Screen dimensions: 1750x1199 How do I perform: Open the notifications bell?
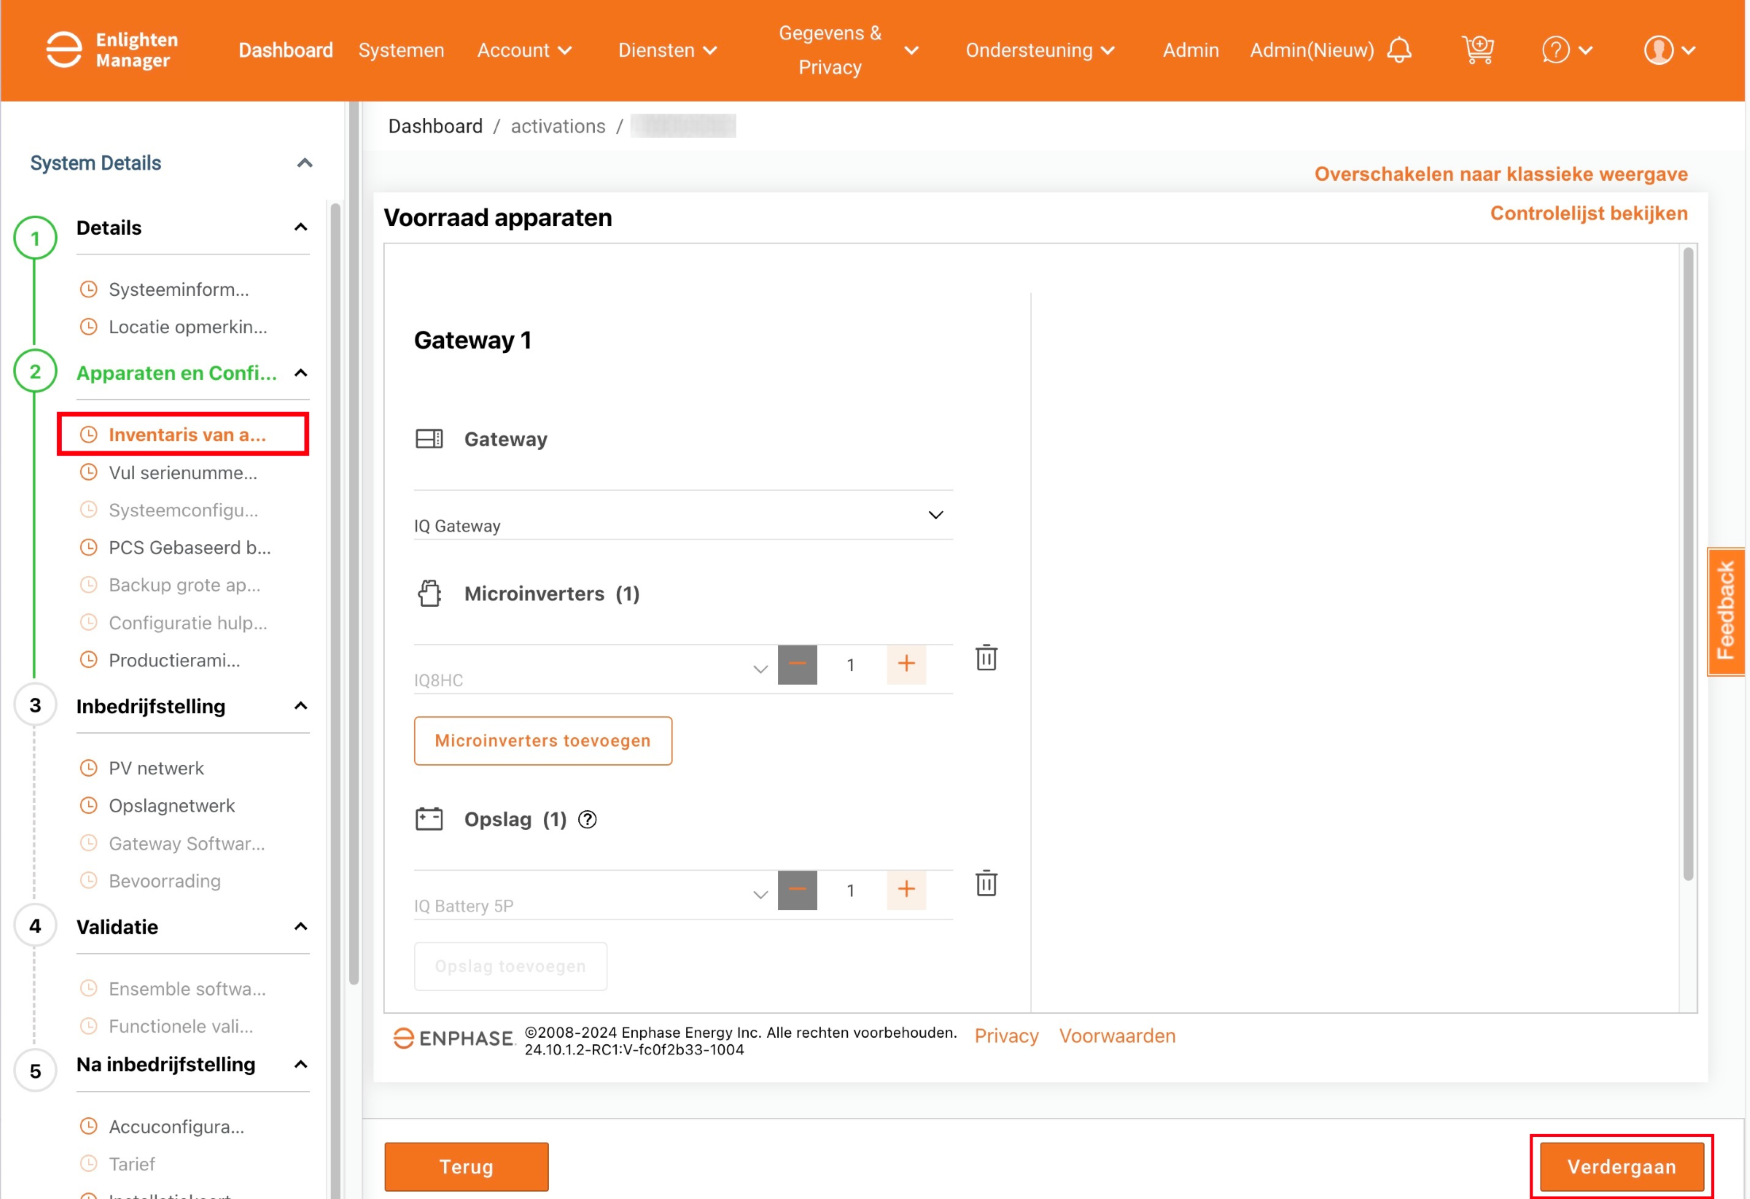tap(1399, 50)
